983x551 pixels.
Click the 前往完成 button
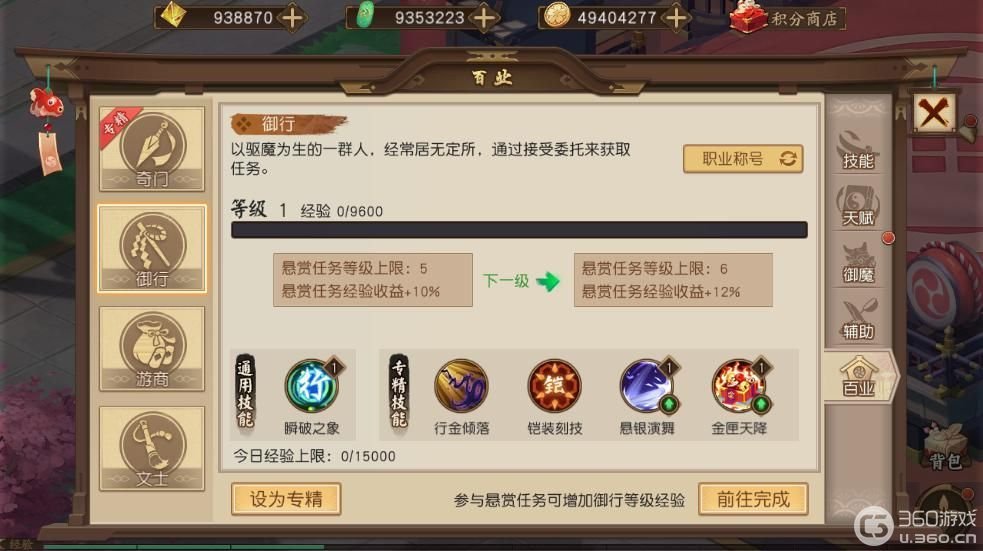pyautogui.click(x=753, y=499)
